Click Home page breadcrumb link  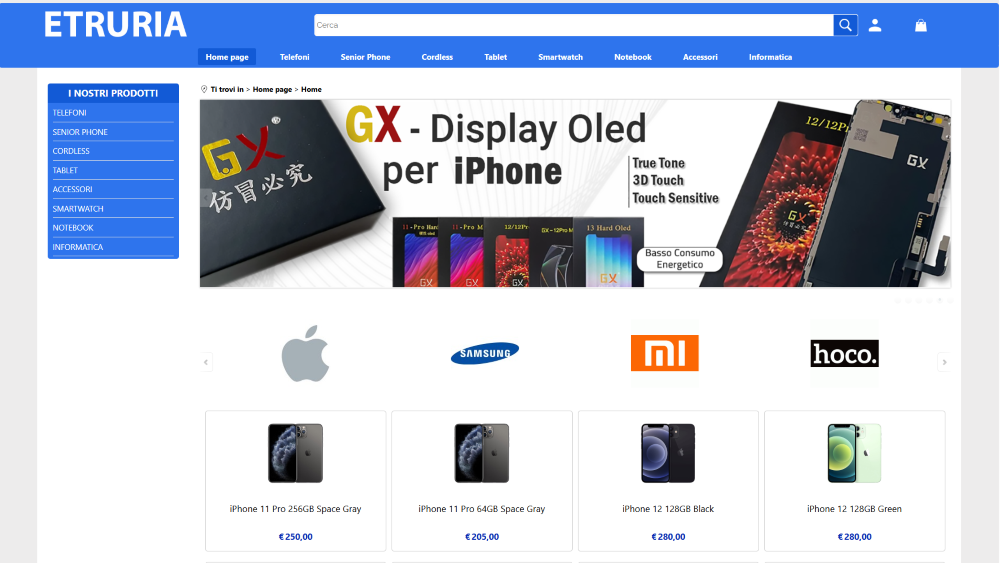click(x=272, y=89)
